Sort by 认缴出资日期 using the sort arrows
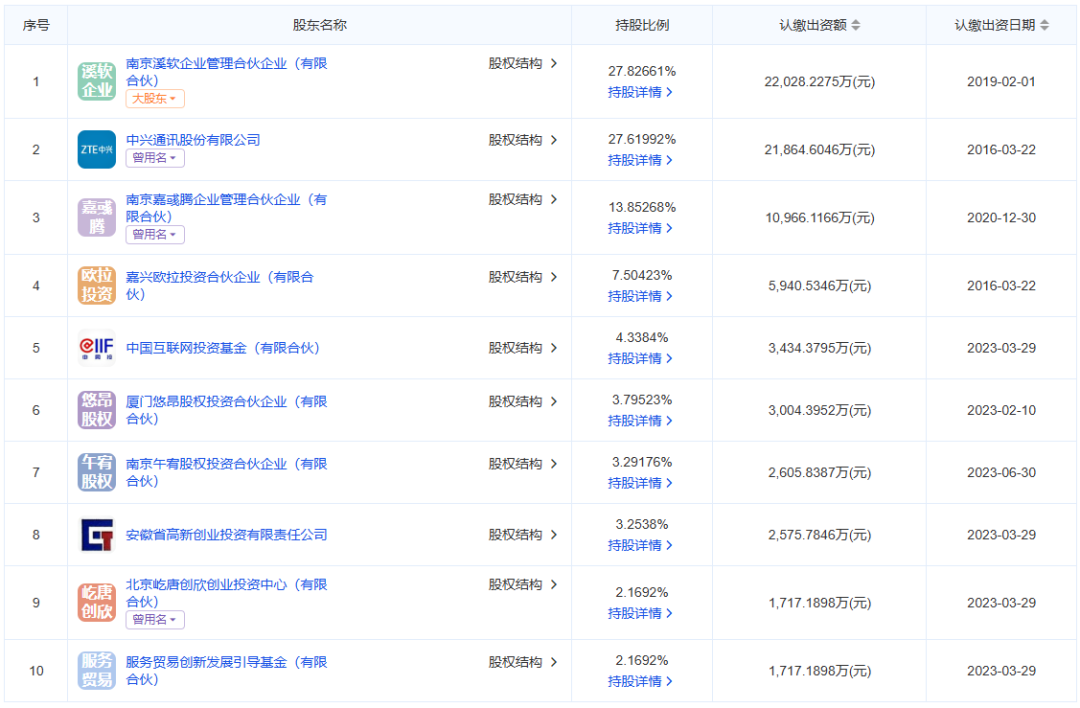1080x708 pixels. point(1044,25)
